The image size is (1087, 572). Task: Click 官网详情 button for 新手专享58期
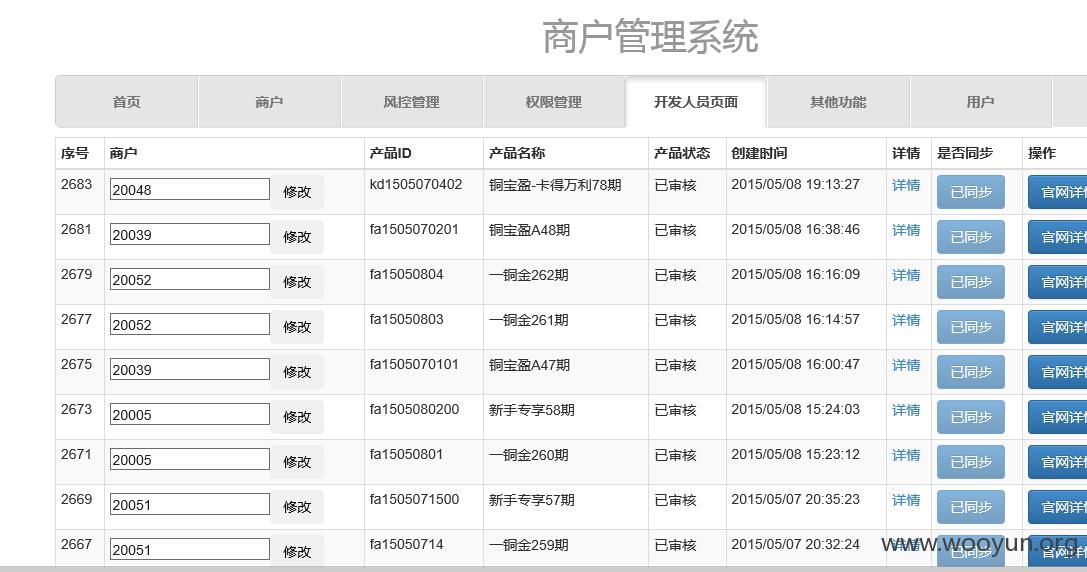1058,417
